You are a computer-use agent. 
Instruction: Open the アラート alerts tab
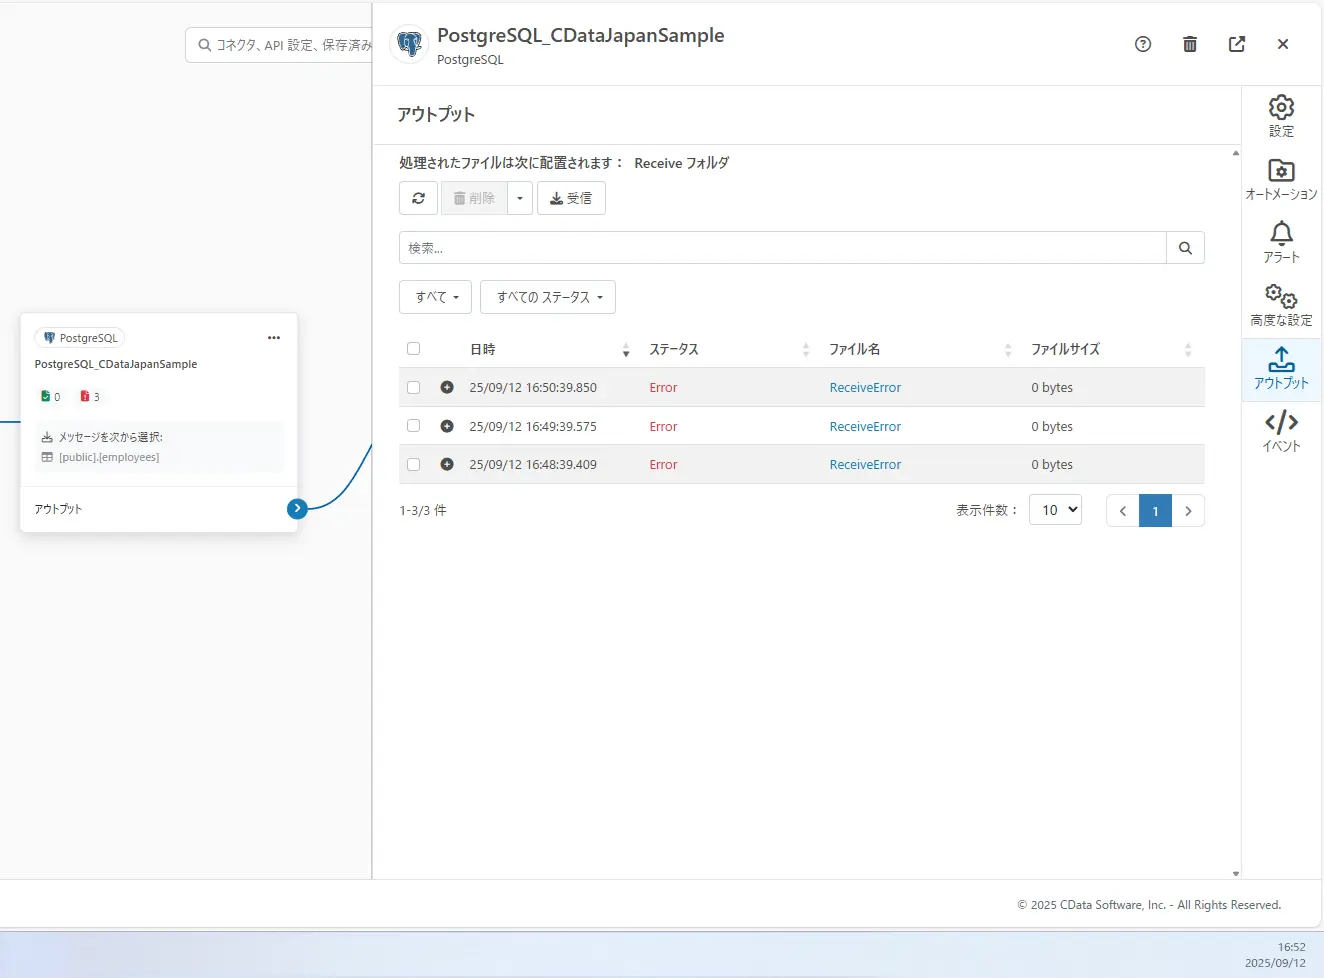1282,243
